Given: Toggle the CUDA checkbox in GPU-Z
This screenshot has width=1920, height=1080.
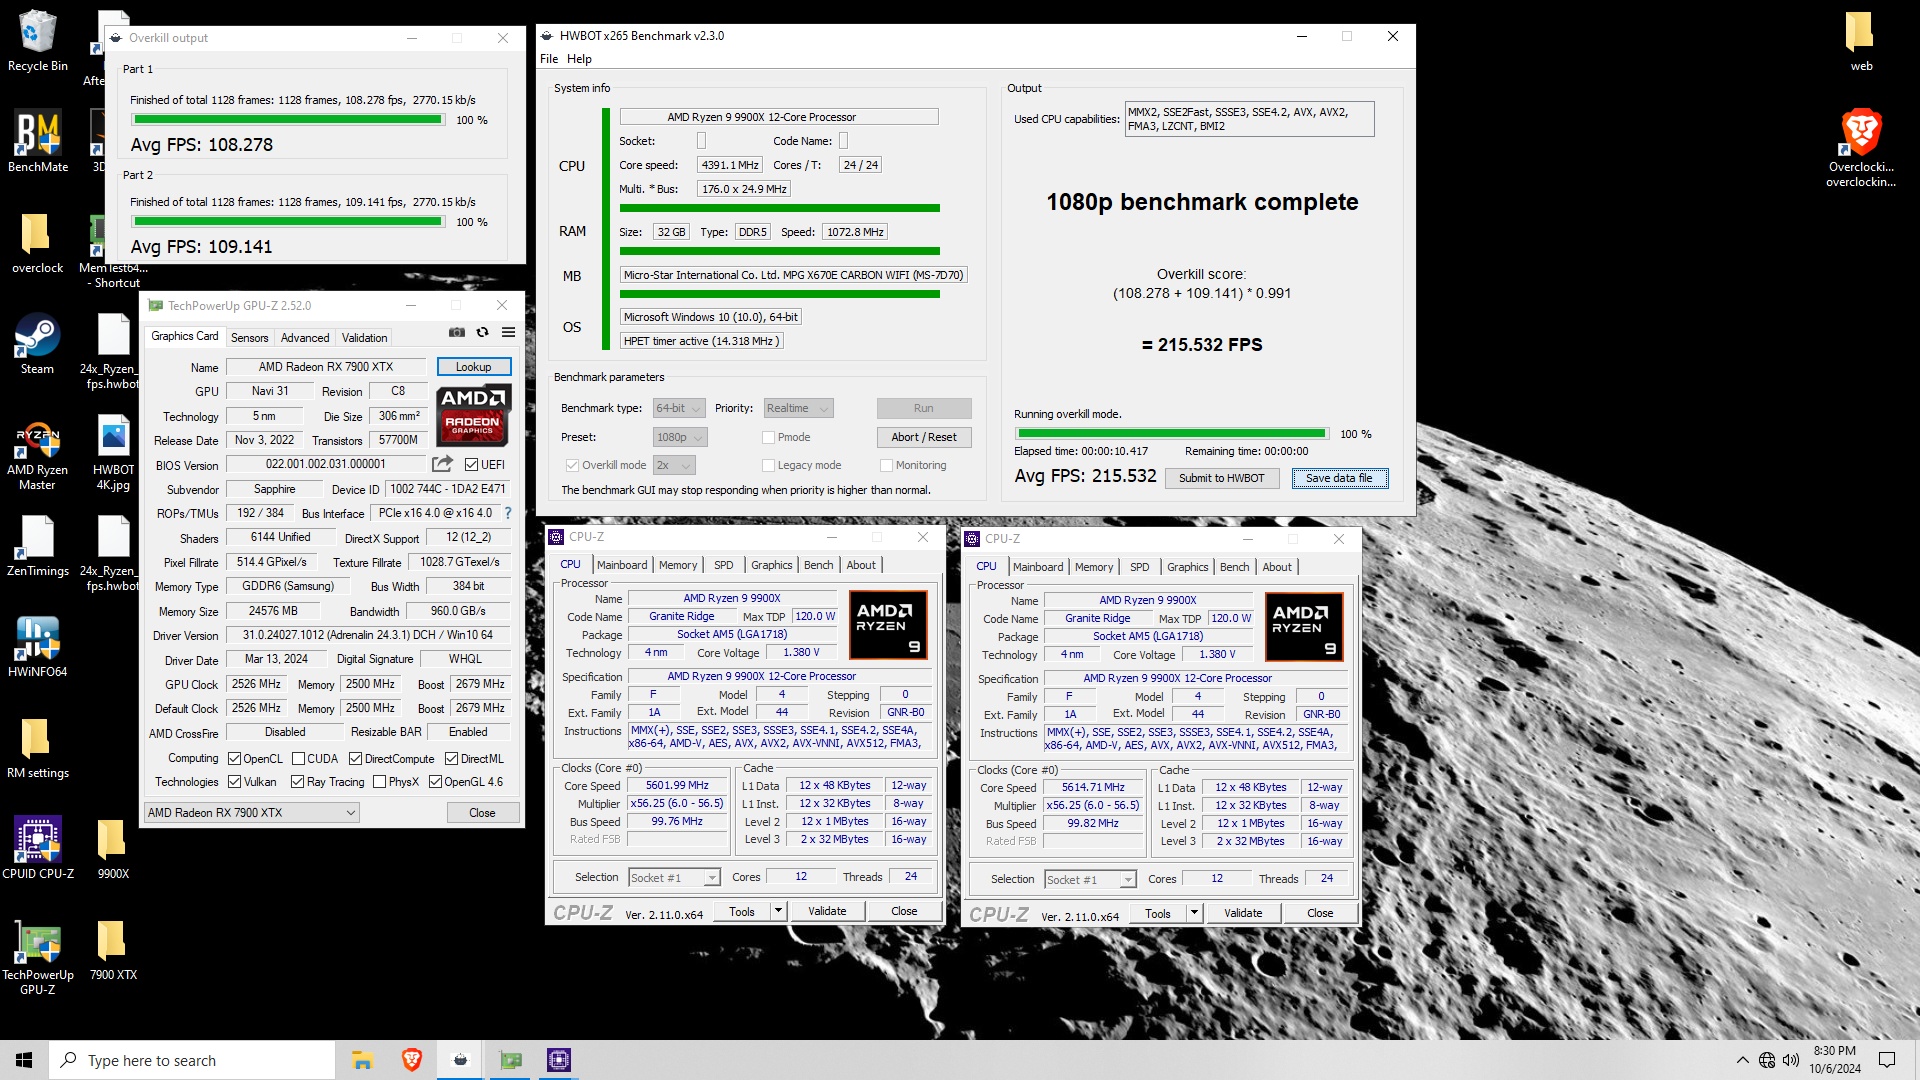Looking at the screenshot, I should [x=298, y=759].
